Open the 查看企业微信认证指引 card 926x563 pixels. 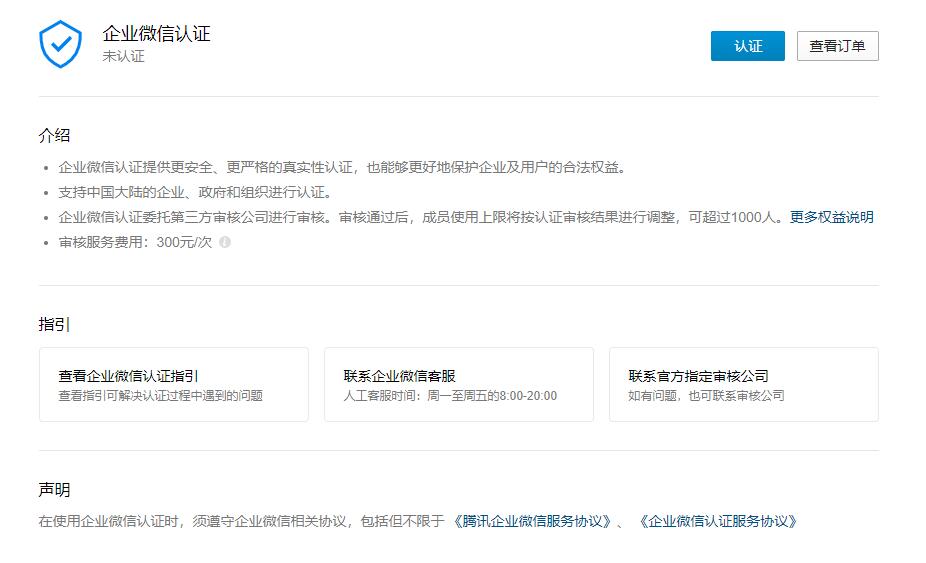[174, 385]
